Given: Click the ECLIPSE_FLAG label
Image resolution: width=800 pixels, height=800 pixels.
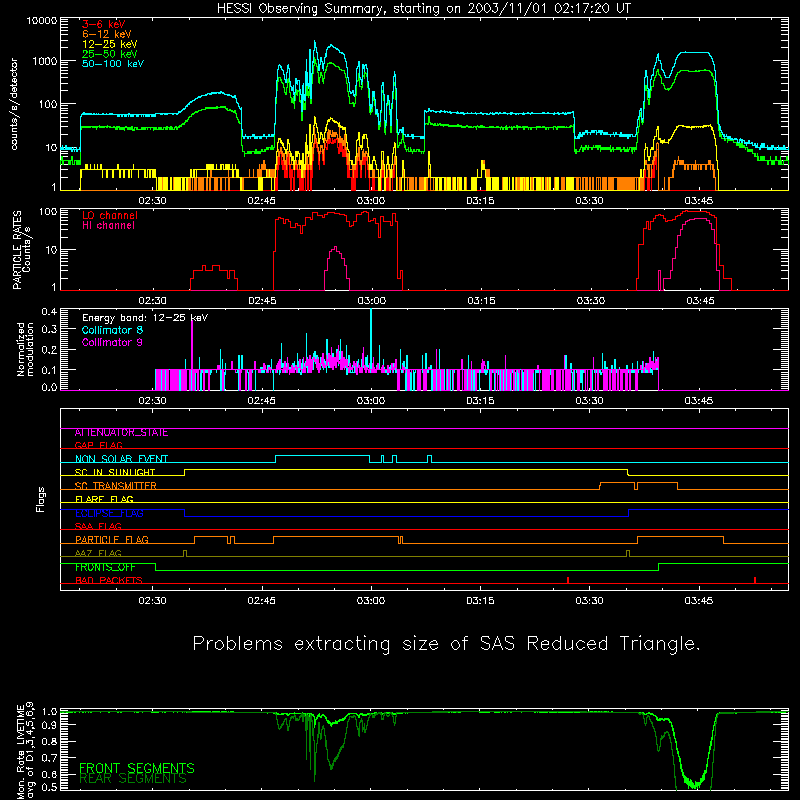Looking at the screenshot, I should point(109,513).
